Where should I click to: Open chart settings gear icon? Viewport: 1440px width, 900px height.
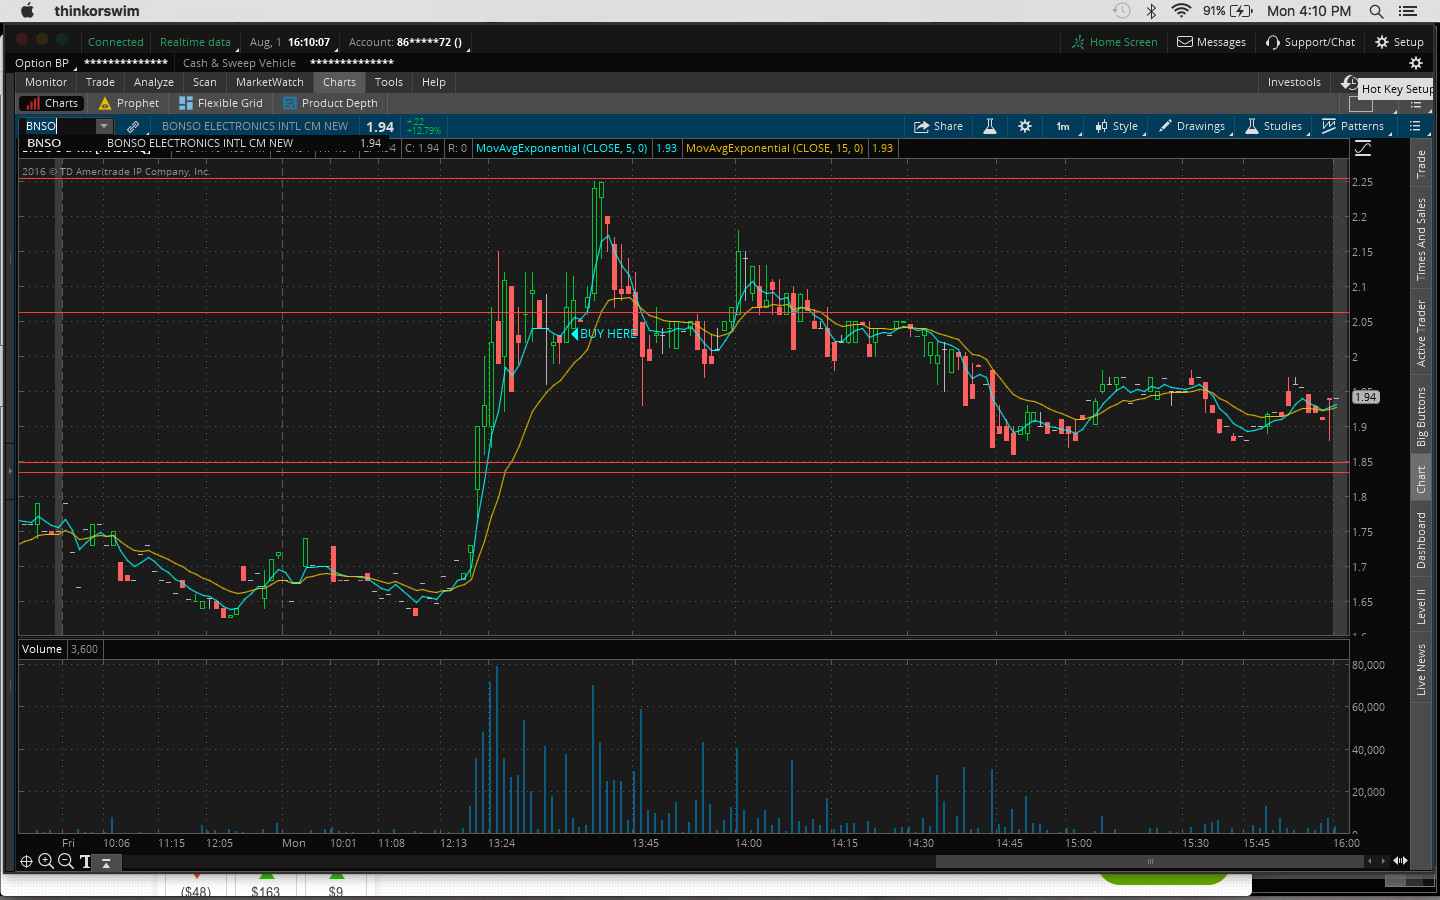pyautogui.click(x=1025, y=126)
